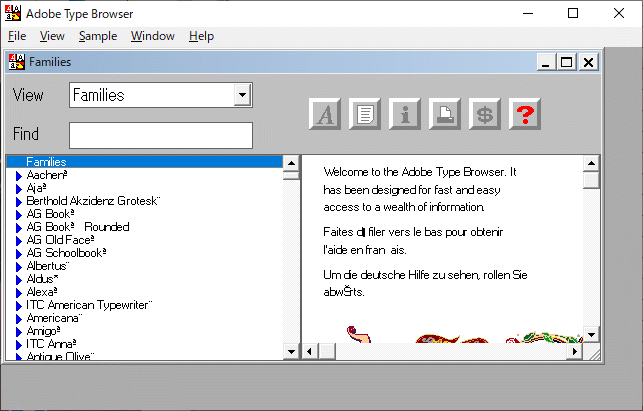Select the Aldus family entry

pyautogui.click(x=42, y=279)
